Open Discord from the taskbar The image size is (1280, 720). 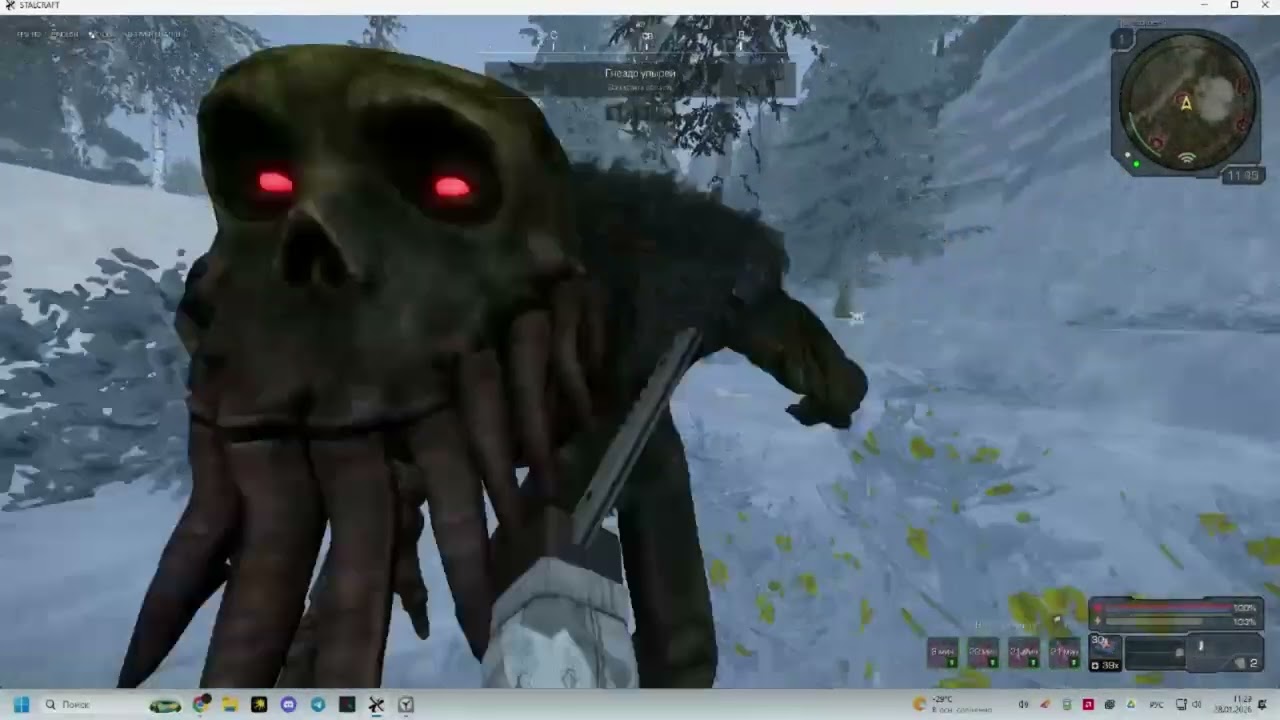tap(289, 705)
